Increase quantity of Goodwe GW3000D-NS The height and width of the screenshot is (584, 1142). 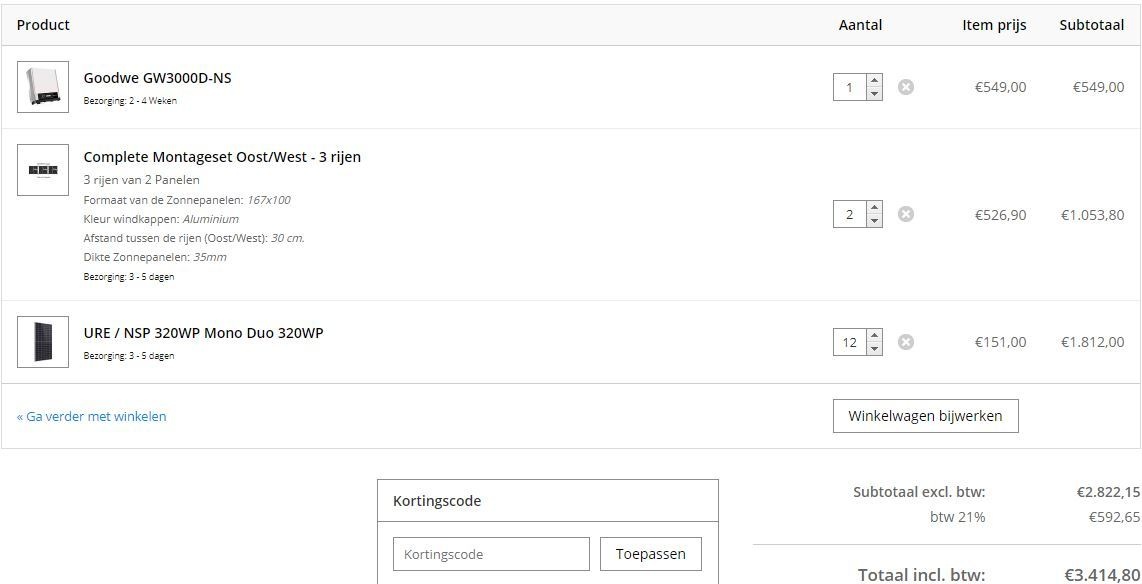click(875, 81)
